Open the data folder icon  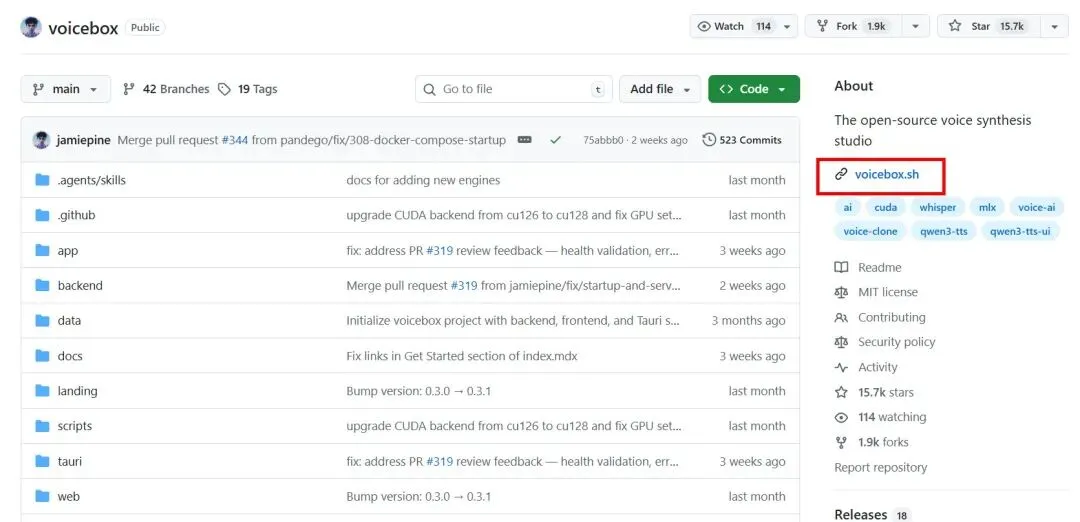[43, 321]
